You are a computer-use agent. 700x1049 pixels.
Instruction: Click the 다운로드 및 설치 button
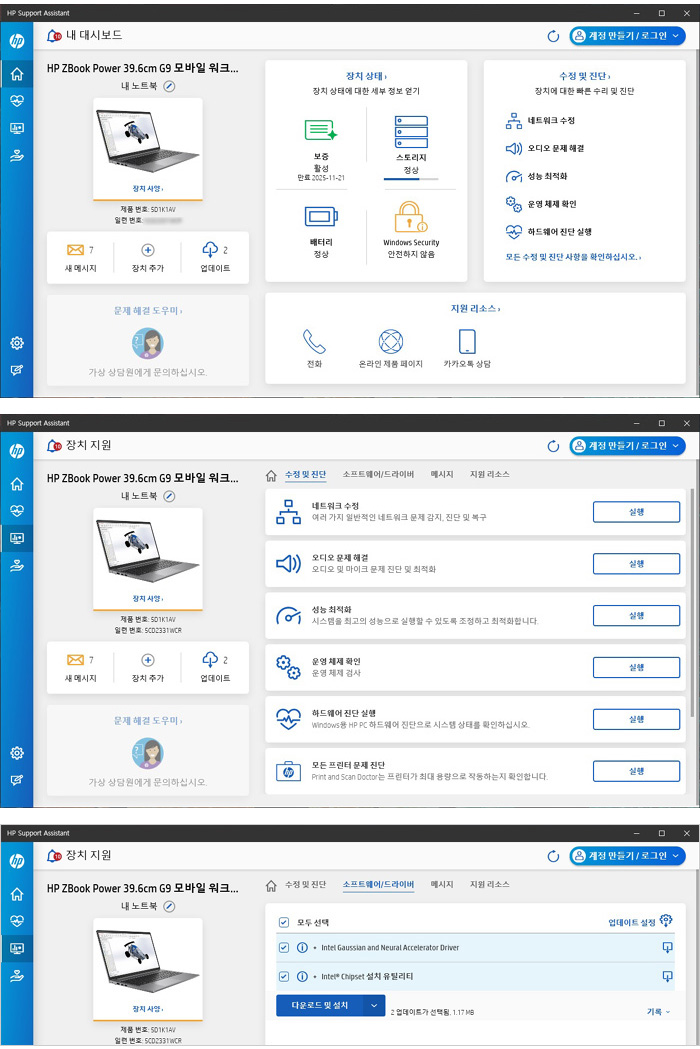click(x=320, y=1006)
